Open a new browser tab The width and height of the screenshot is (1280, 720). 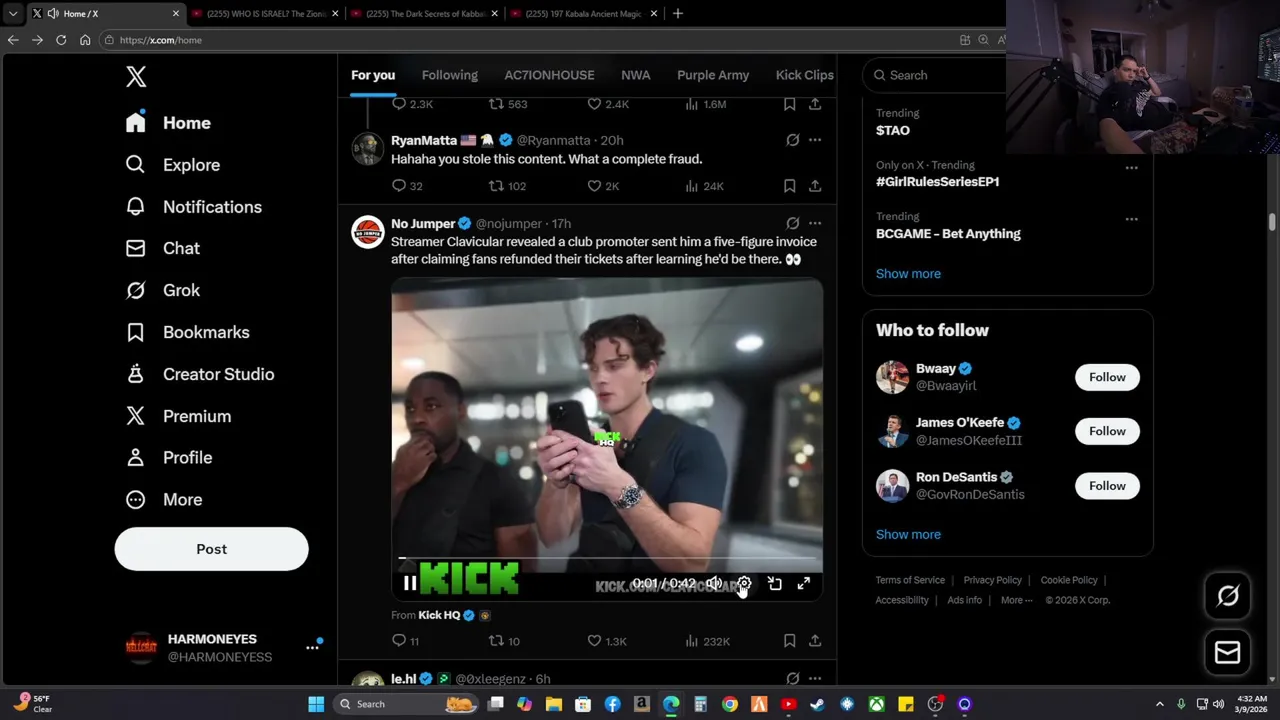tap(678, 13)
